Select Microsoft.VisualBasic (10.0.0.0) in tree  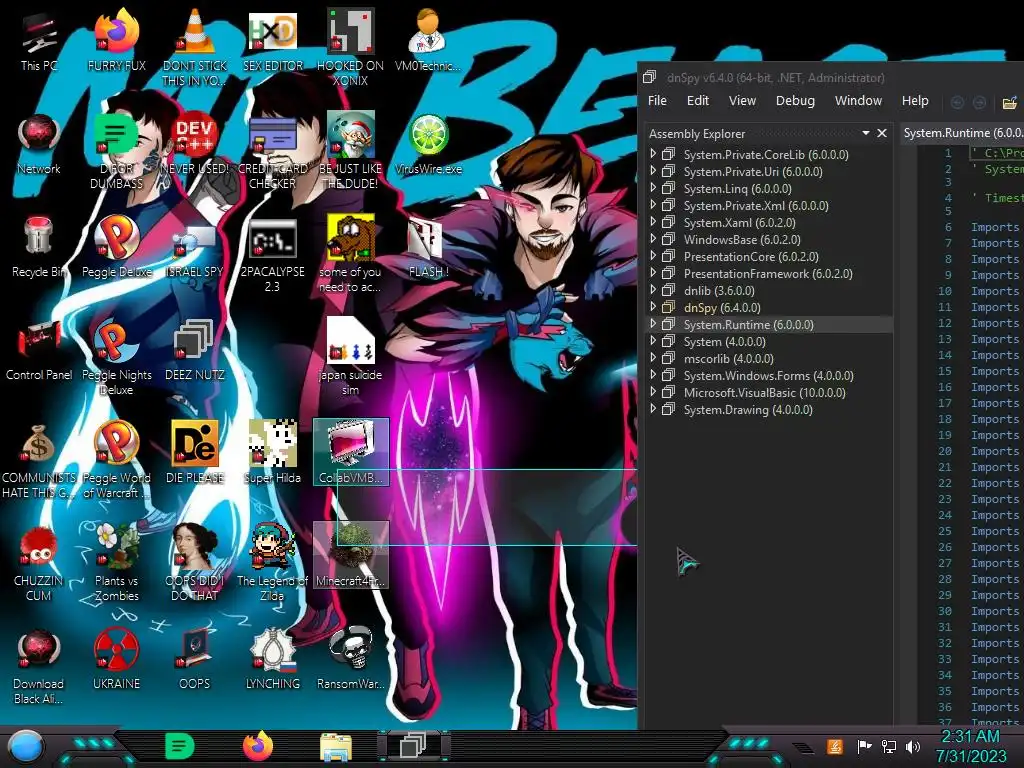765,392
